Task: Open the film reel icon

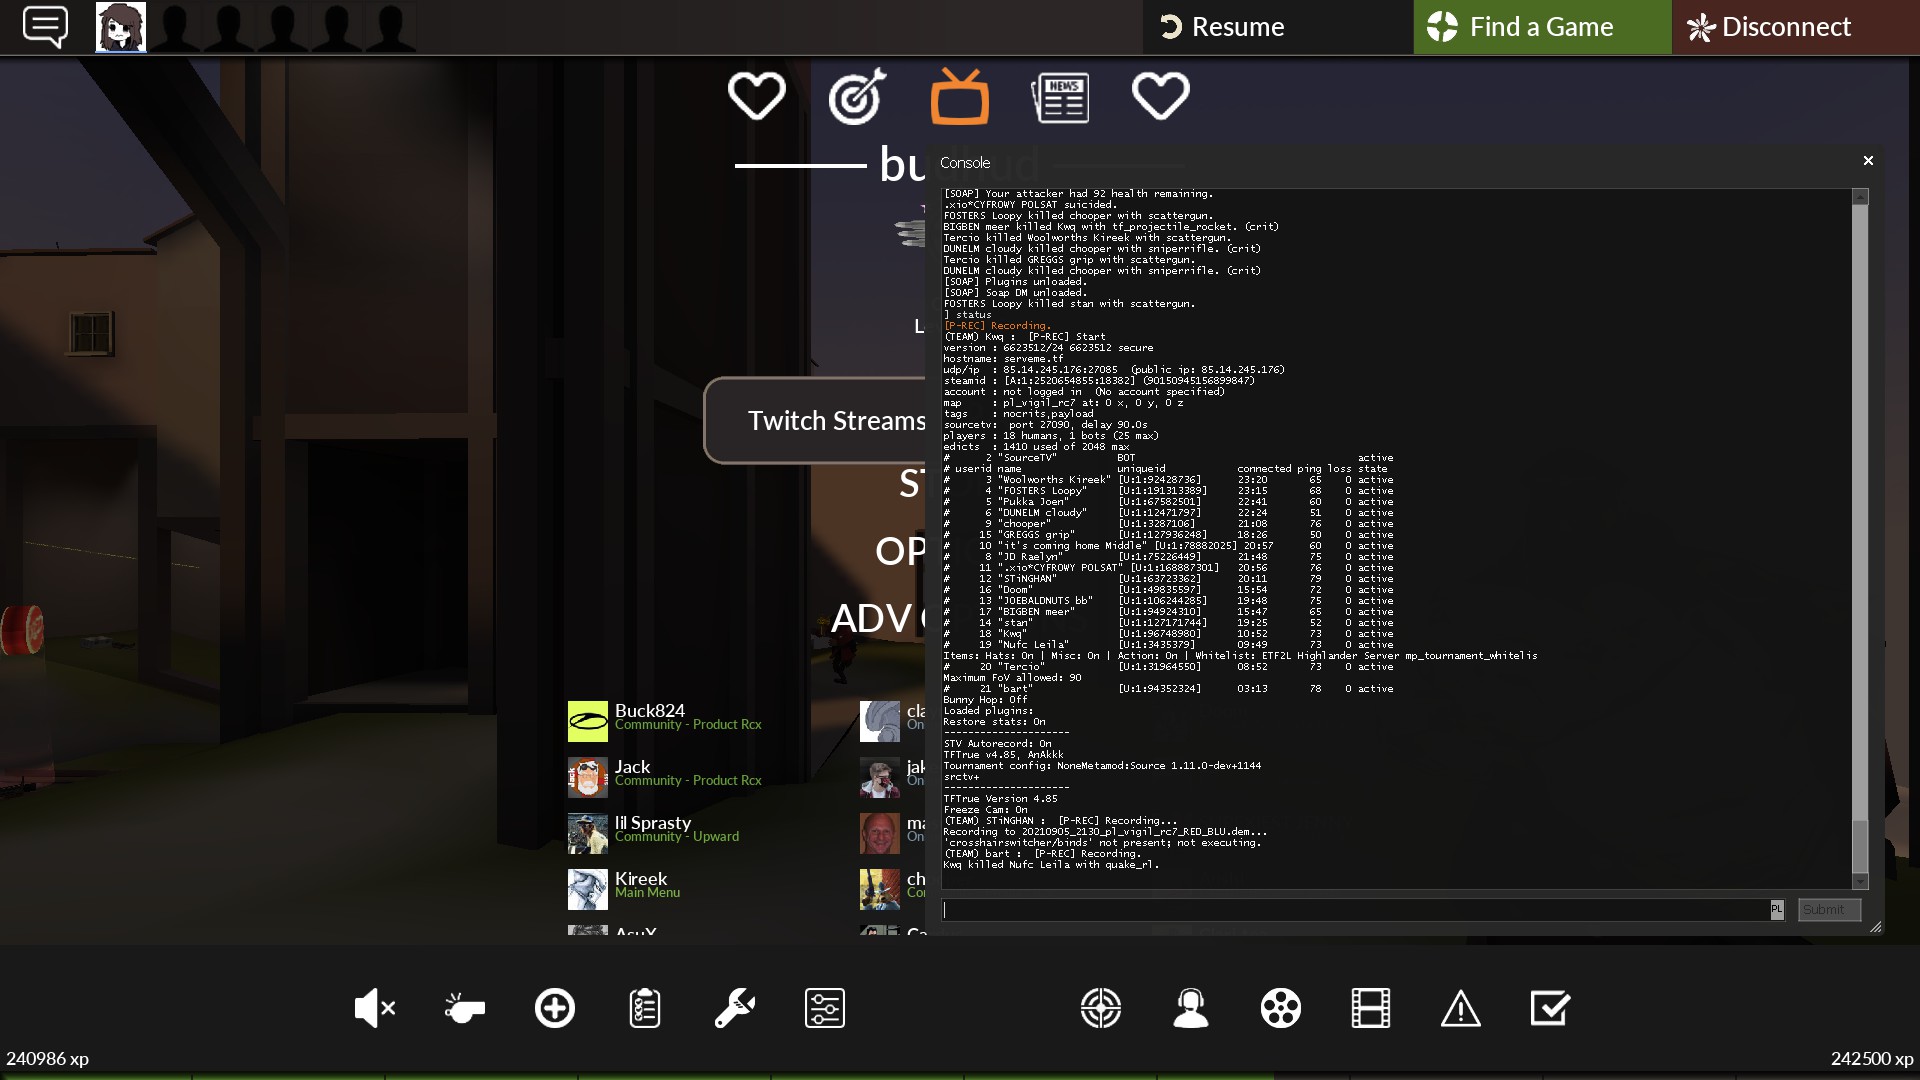Action: [1280, 1008]
